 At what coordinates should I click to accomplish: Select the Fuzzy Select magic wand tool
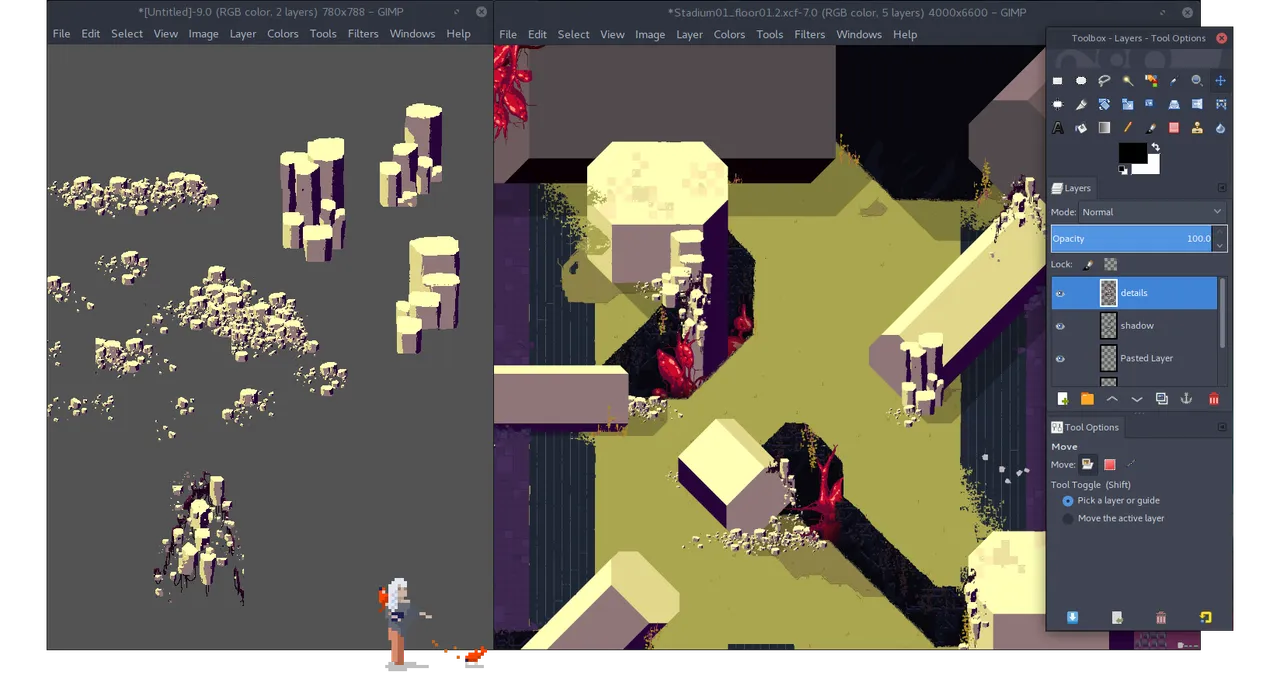(x=1127, y=81)
